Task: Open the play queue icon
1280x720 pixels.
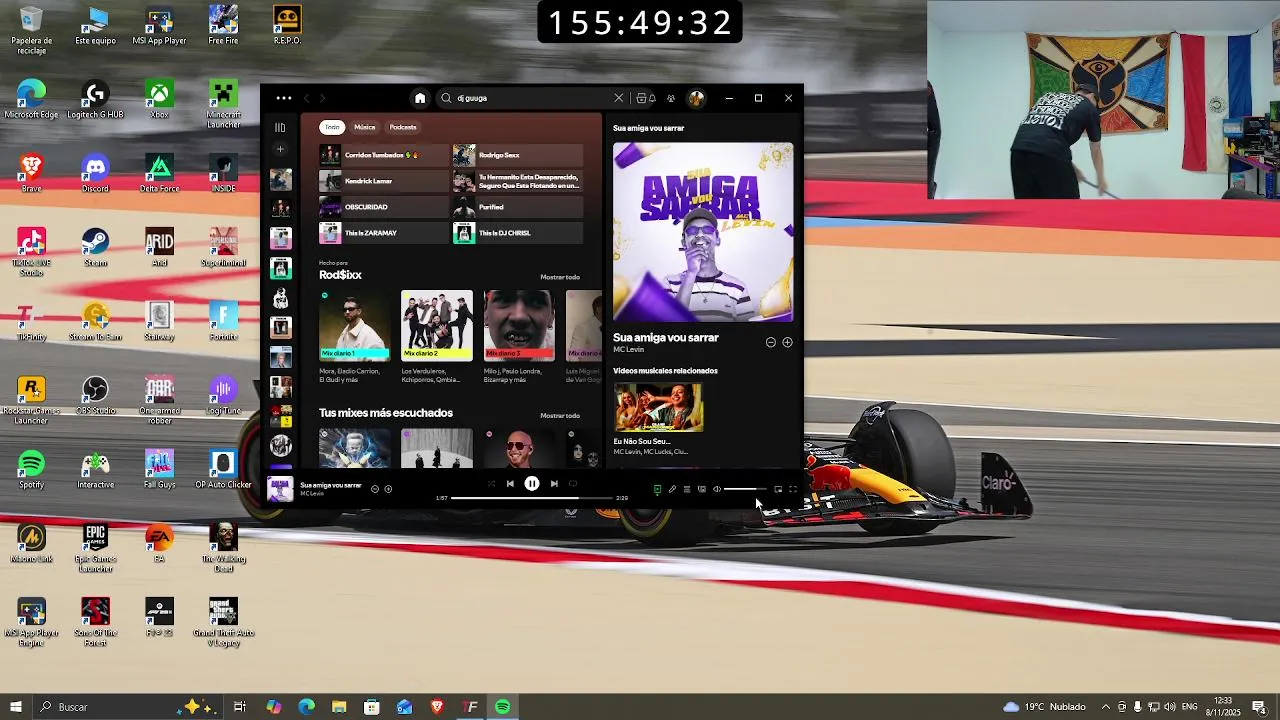Action: pyautogui.click(x=687, y=489)
